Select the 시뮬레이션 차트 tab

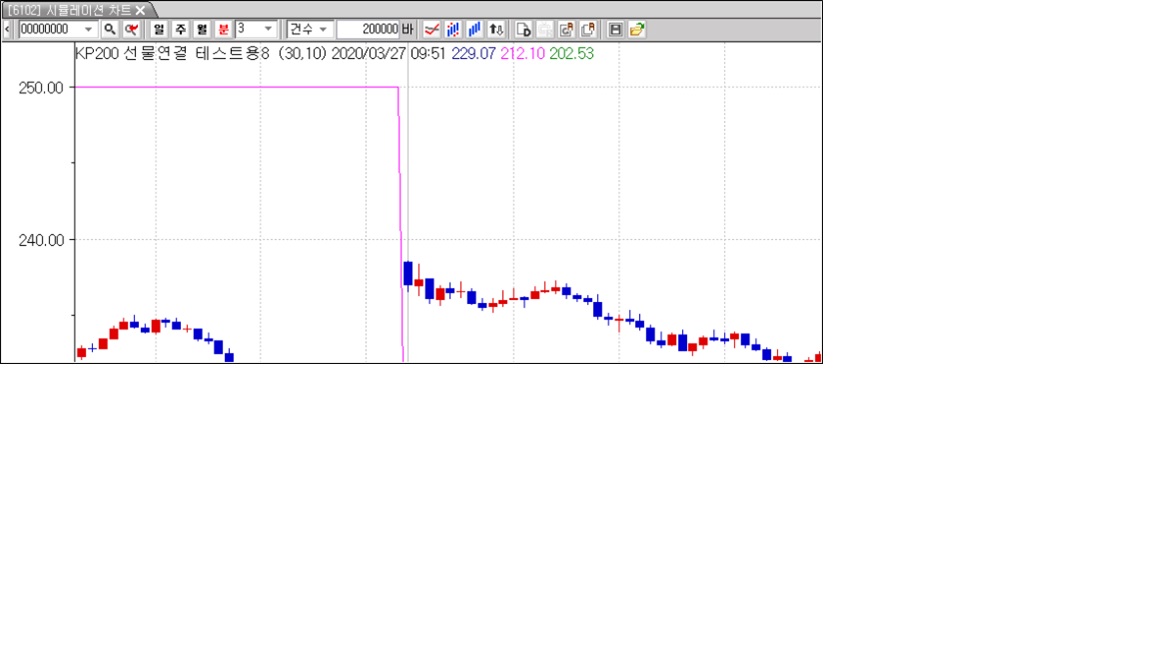click(x=68, y=9)
